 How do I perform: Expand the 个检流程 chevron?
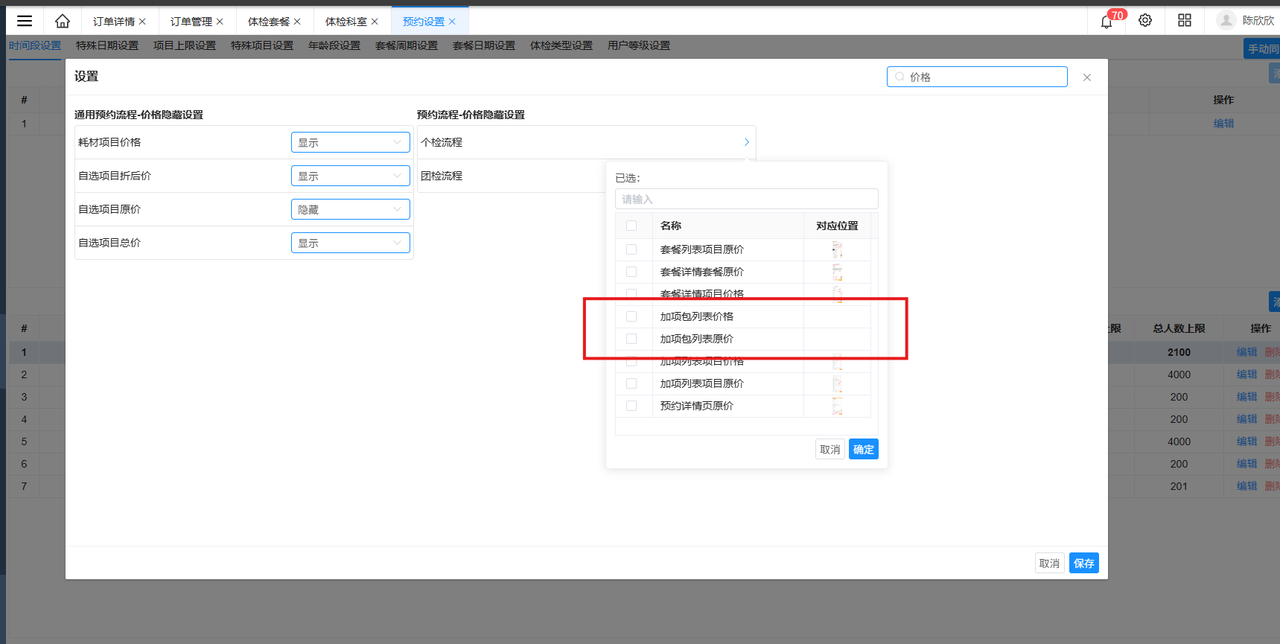[x=746, y=143]
